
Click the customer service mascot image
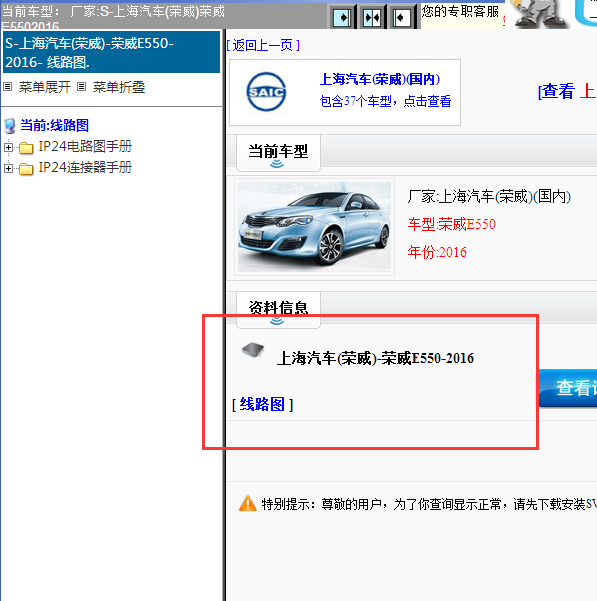(540, 14)
